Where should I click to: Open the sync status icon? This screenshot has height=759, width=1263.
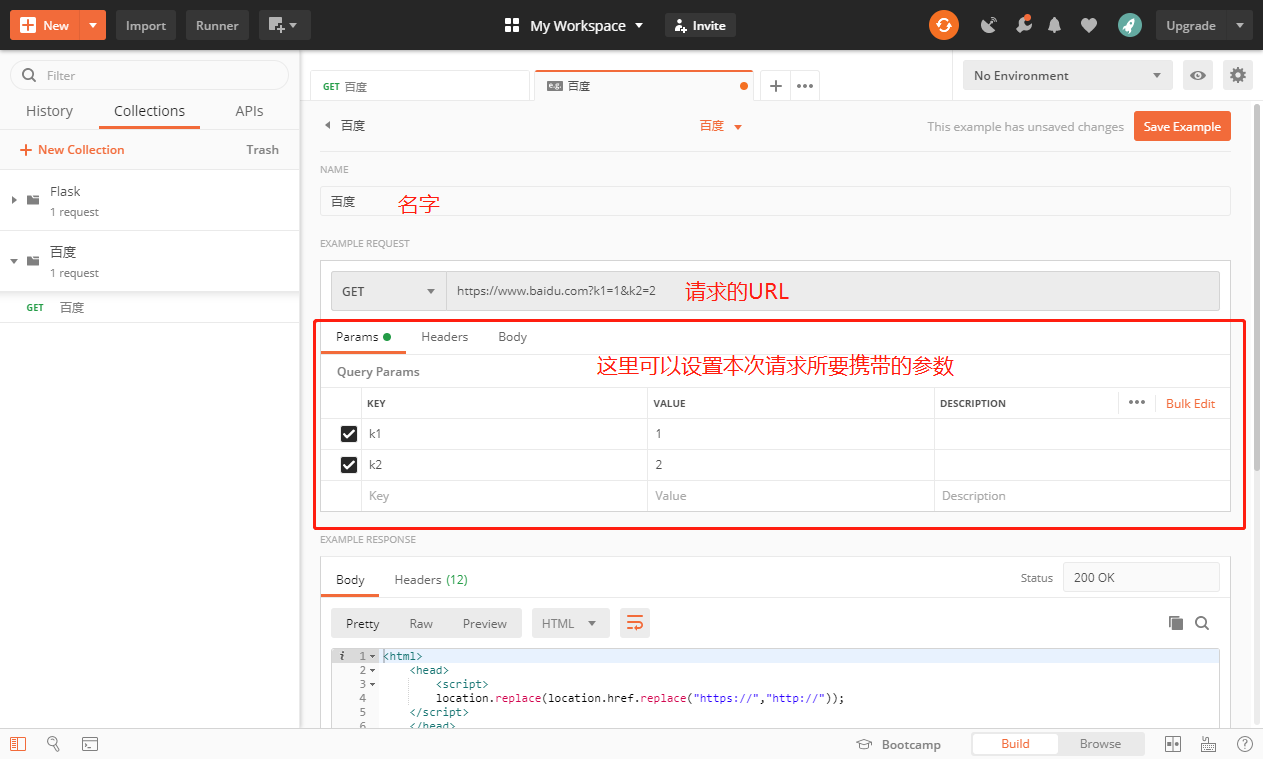943,25
